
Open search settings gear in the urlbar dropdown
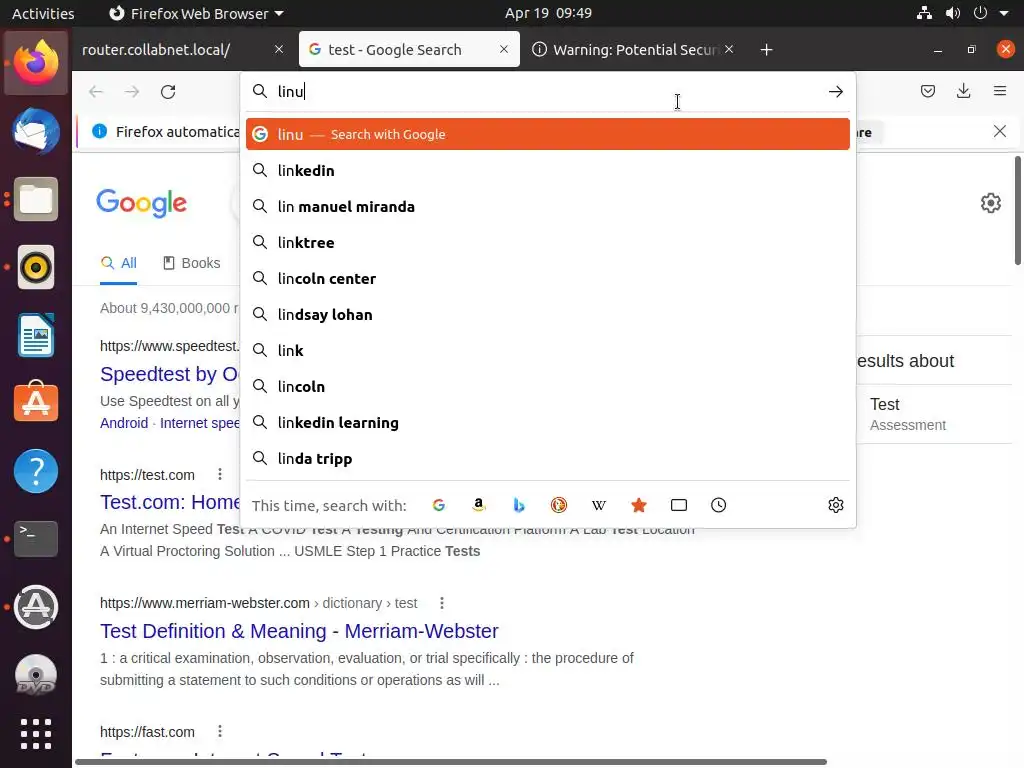point(836,505)
